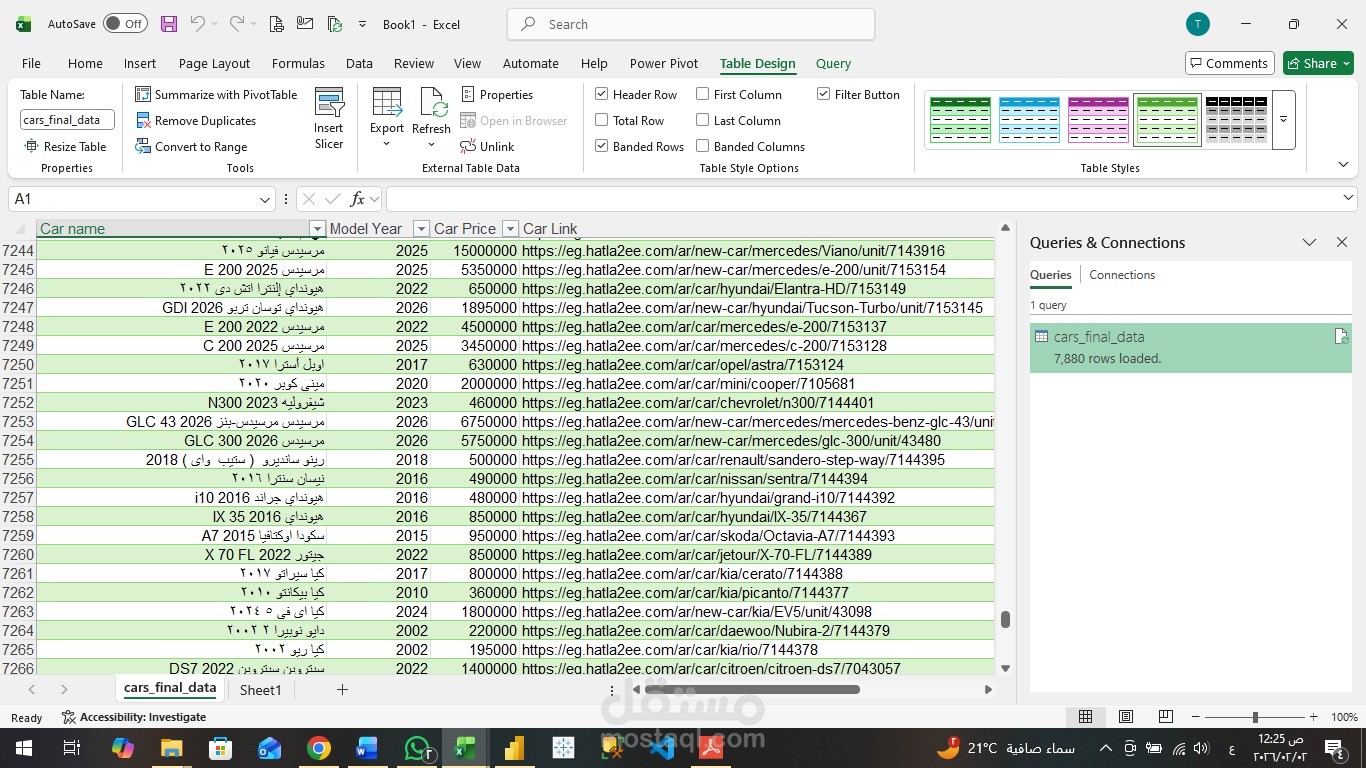Expand the formula bar
This screenshot has height=768, width=1366.
1348,198
